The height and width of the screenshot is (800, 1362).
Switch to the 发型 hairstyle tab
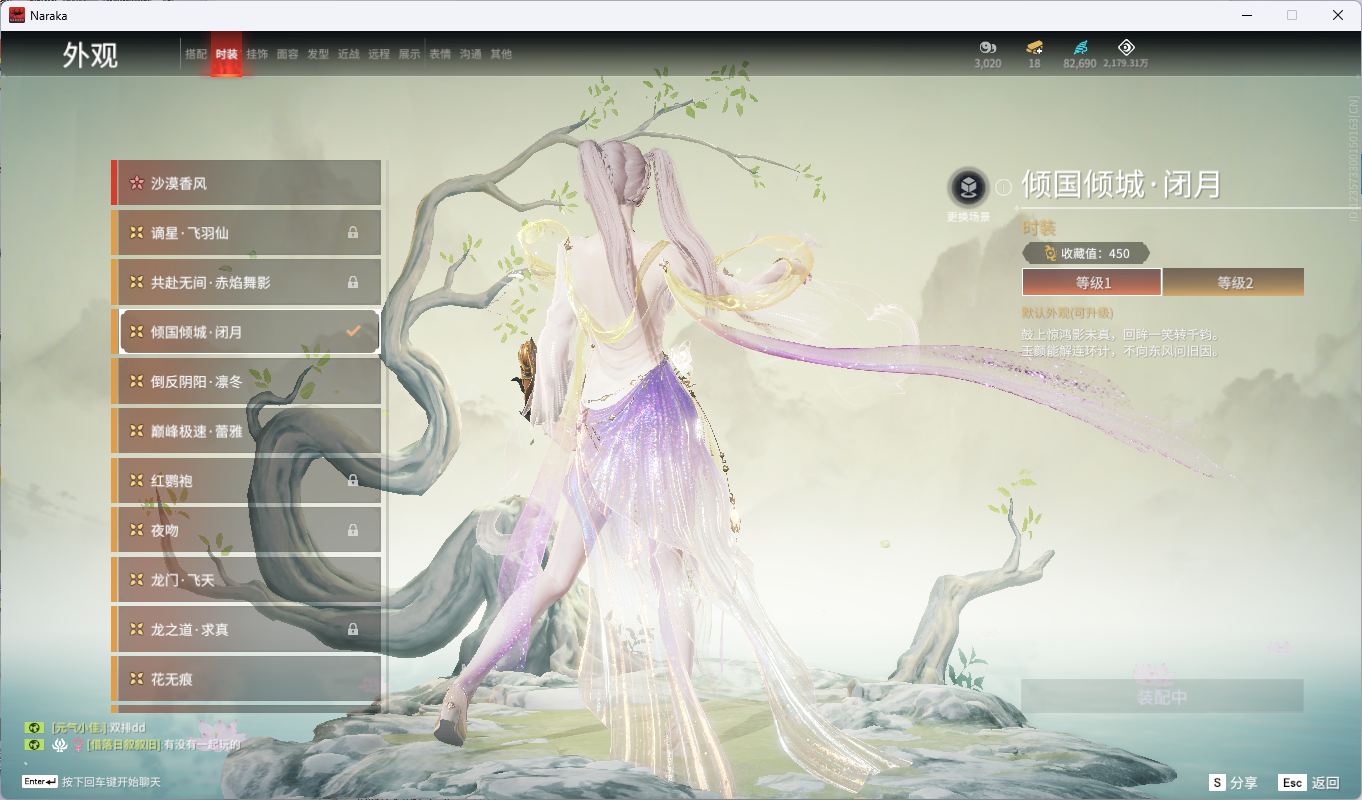click(x=318, y=54)
